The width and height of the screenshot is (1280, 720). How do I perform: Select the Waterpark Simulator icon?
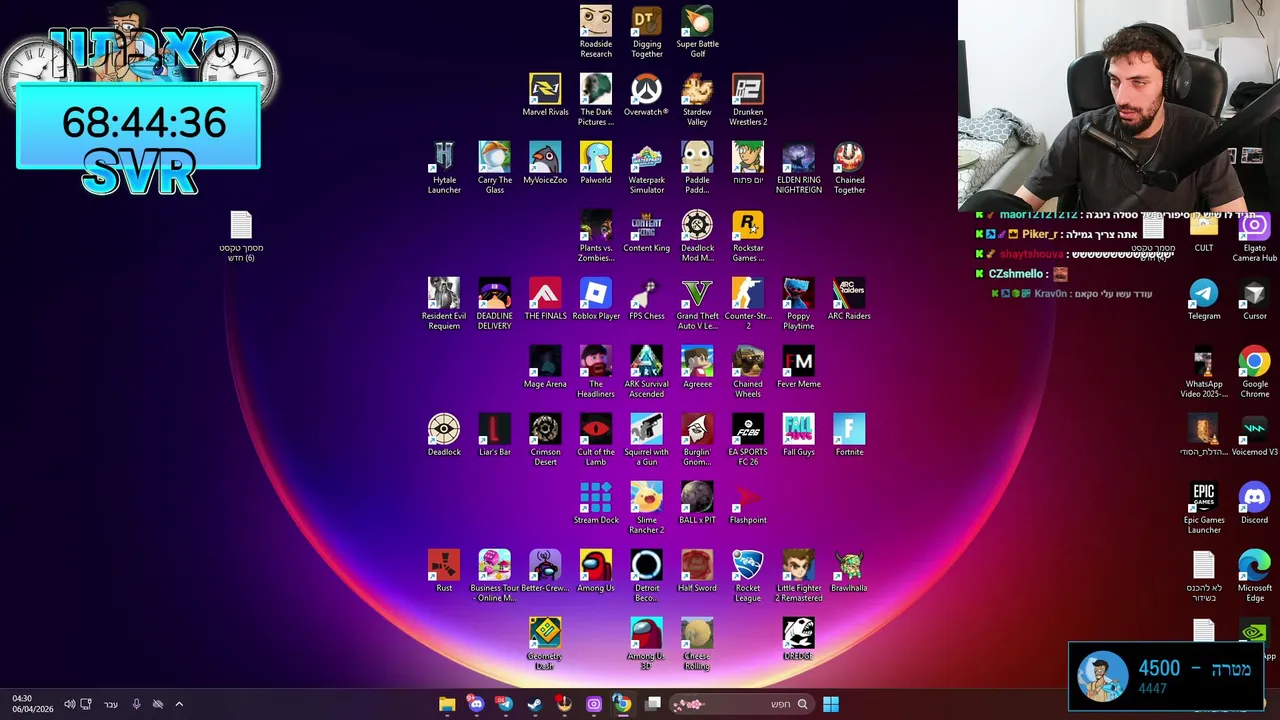647,167
